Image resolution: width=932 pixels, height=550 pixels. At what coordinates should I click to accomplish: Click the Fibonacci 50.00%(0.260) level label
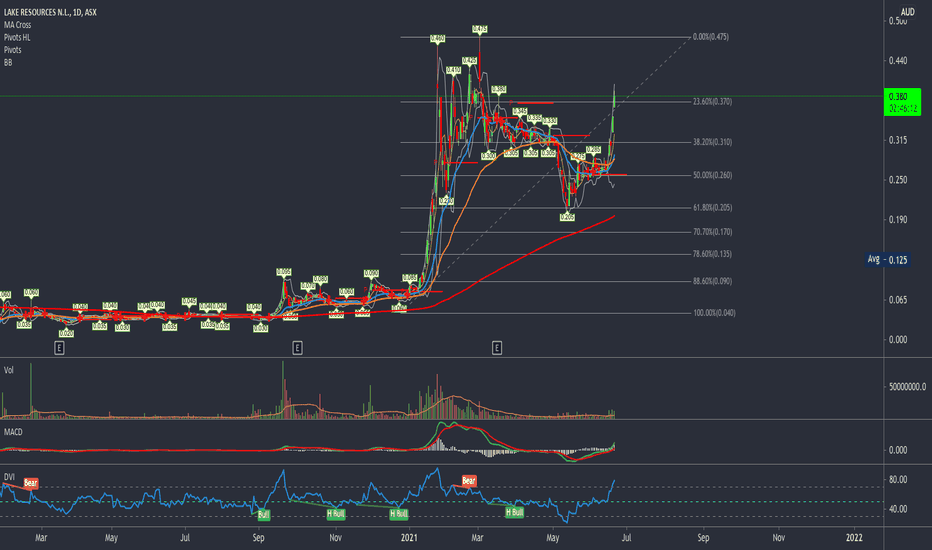[712, 175]
